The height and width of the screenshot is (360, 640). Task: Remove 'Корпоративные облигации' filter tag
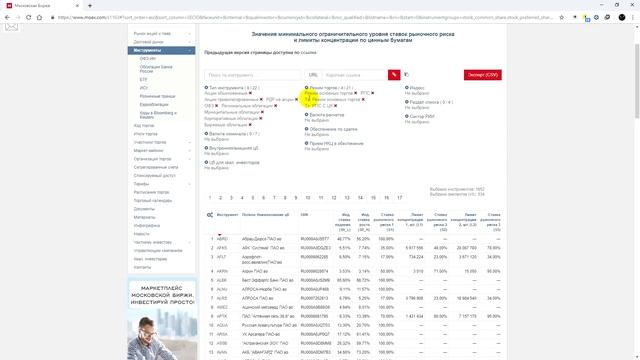(261, 119)
